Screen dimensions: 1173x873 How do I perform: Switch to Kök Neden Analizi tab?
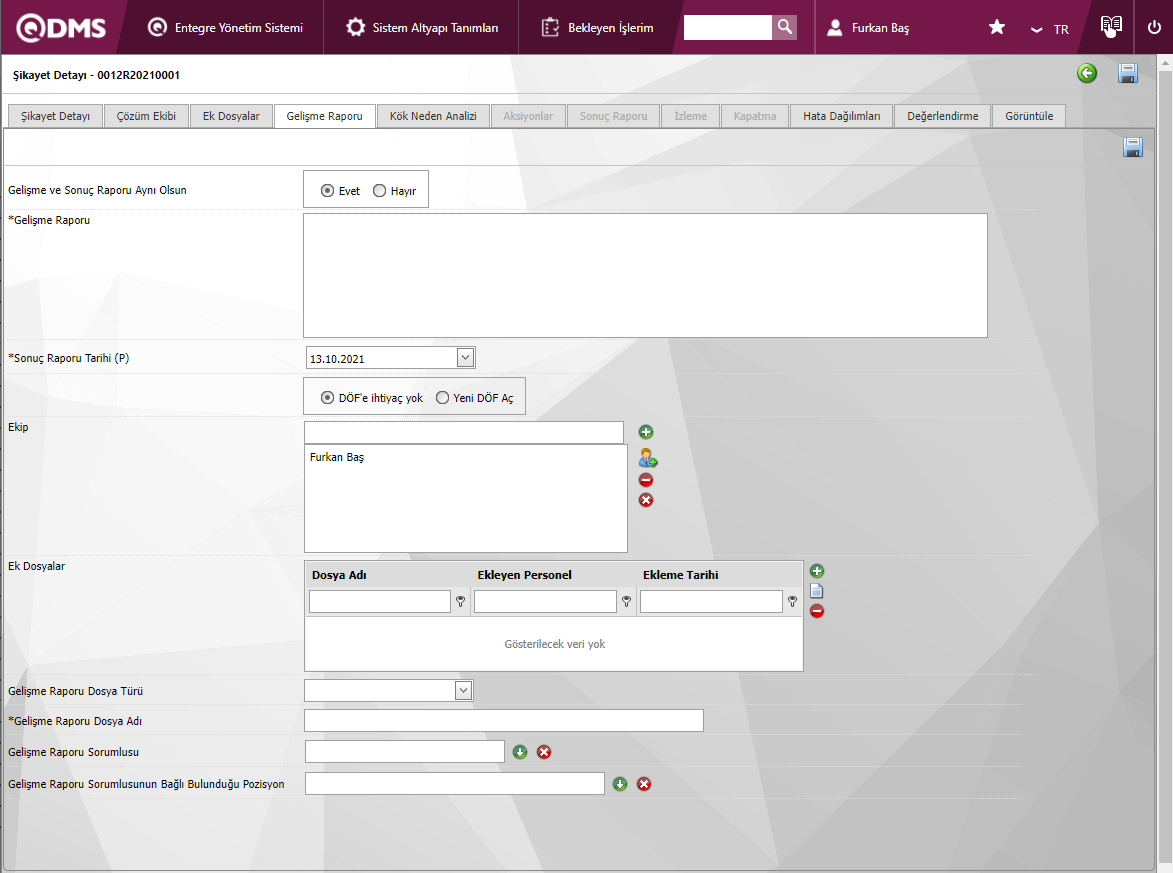point(433,116)
